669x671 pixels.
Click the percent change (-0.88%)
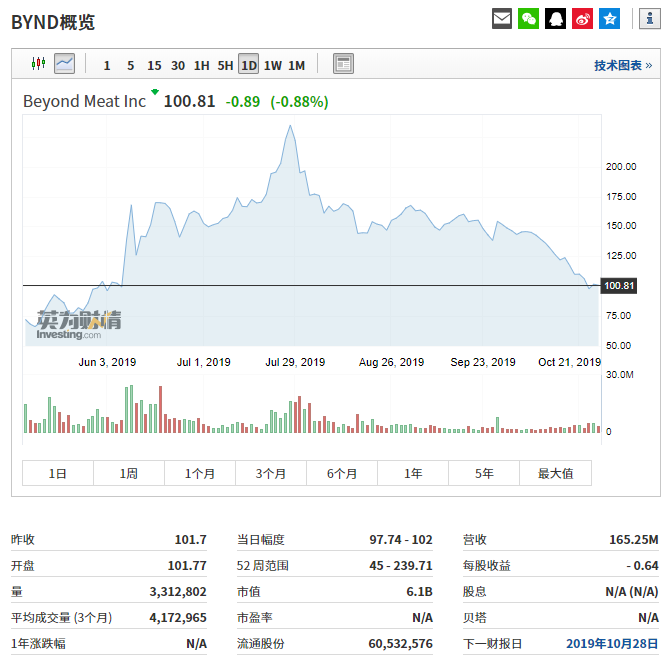299,102
